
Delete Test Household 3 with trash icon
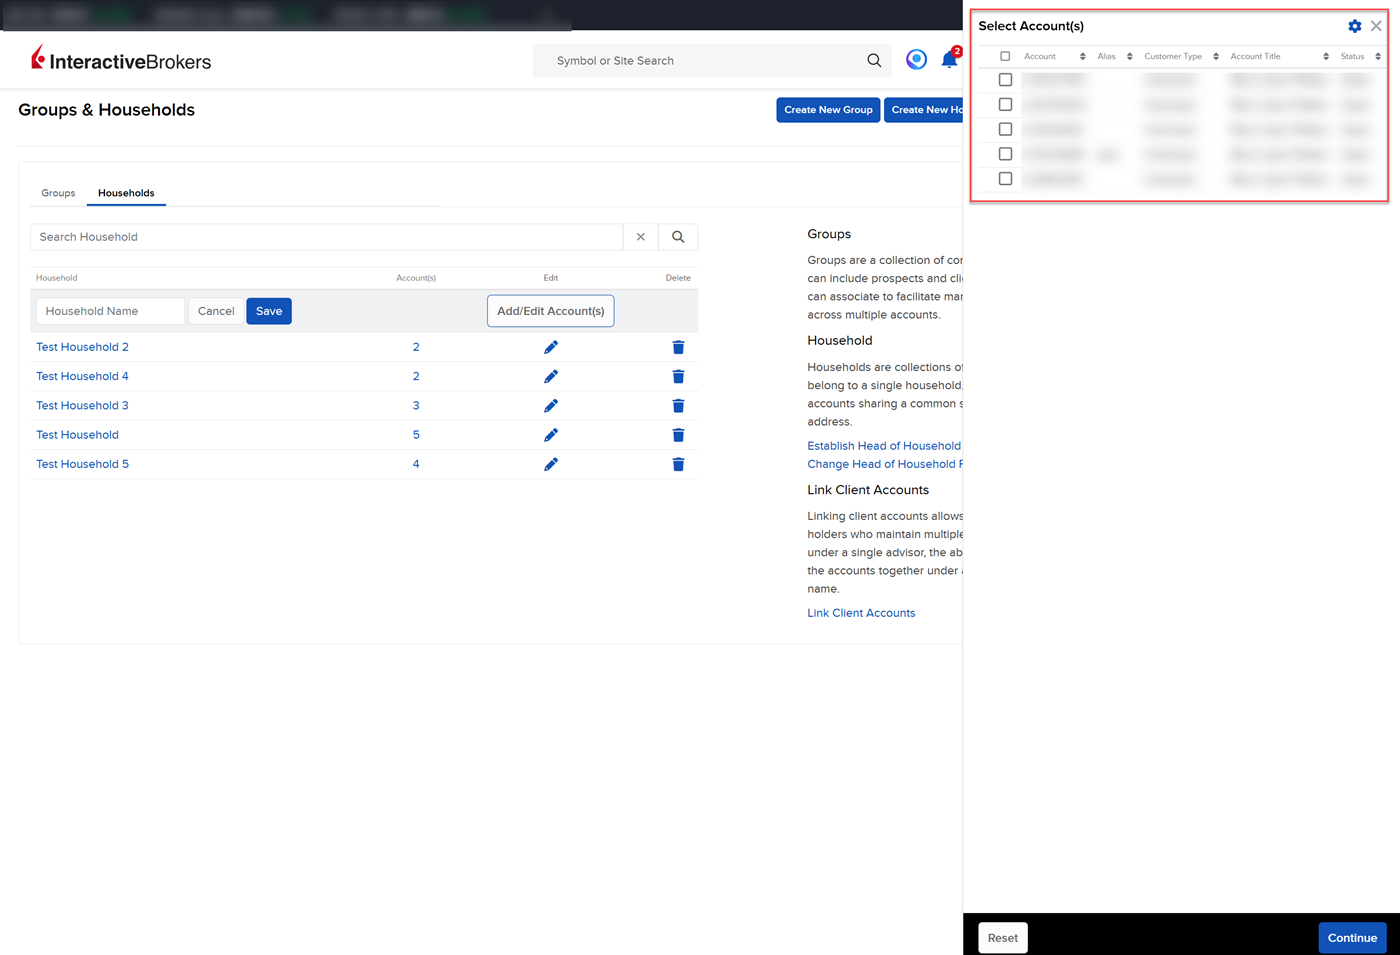click(x=678, y=405)
